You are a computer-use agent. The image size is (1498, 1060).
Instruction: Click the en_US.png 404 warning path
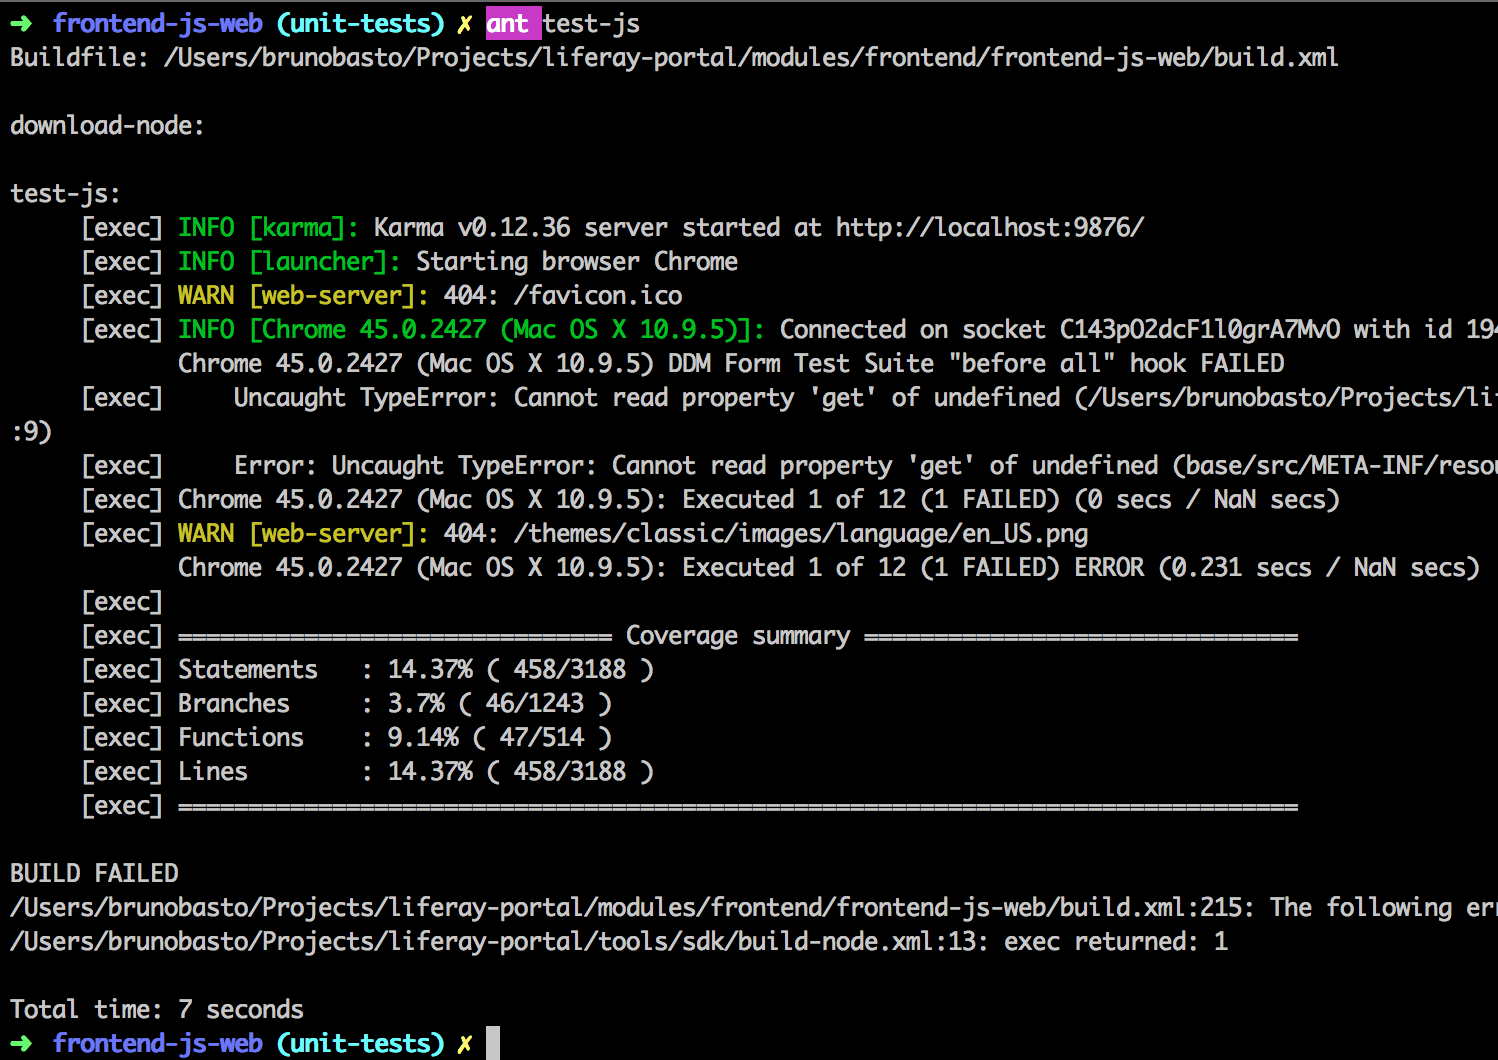pos(801,534)
